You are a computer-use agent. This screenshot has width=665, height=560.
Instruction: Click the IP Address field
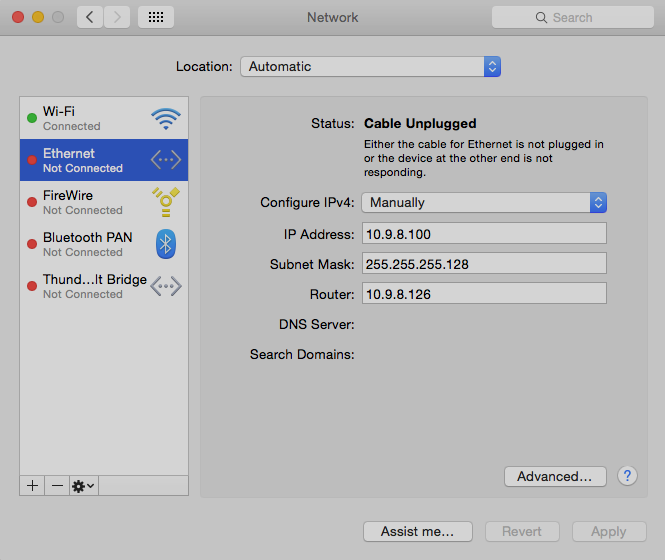coord(484,234)
